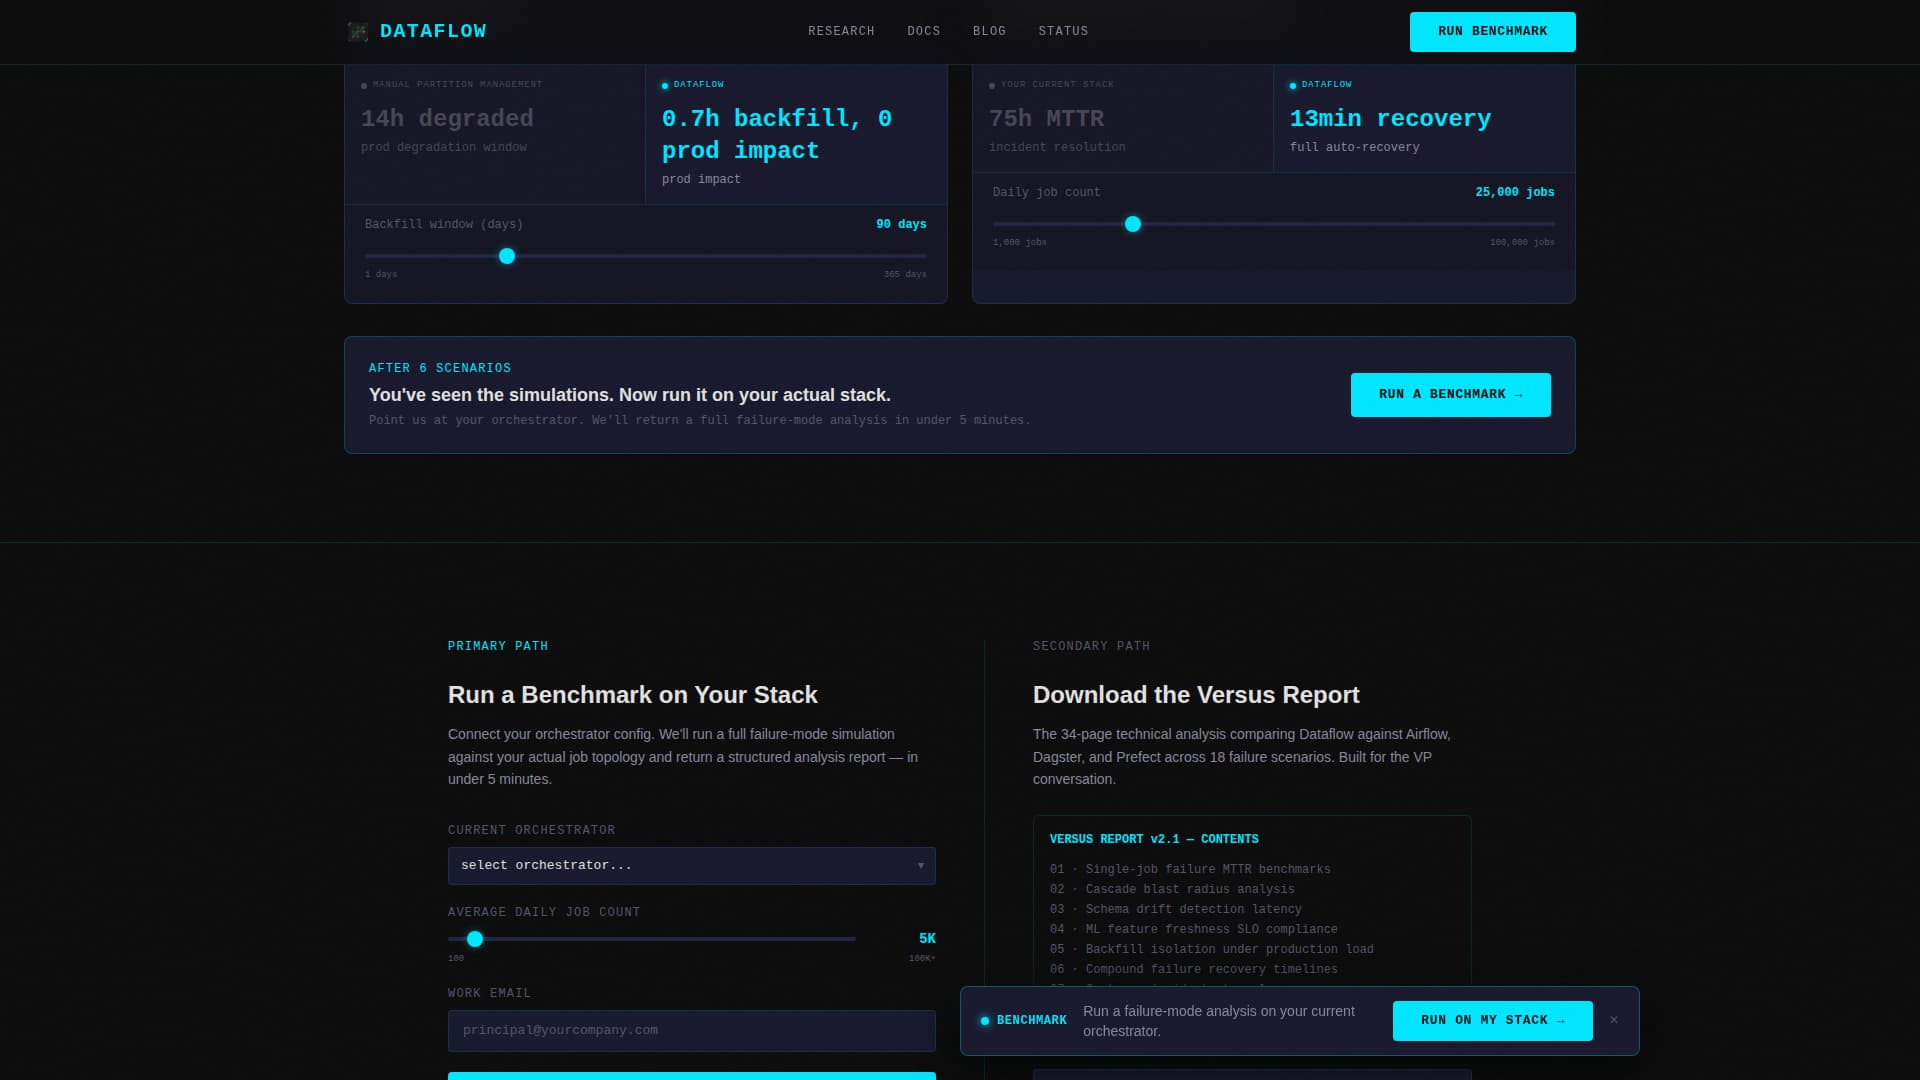Click the '14h degraded' text

[447, 119]
